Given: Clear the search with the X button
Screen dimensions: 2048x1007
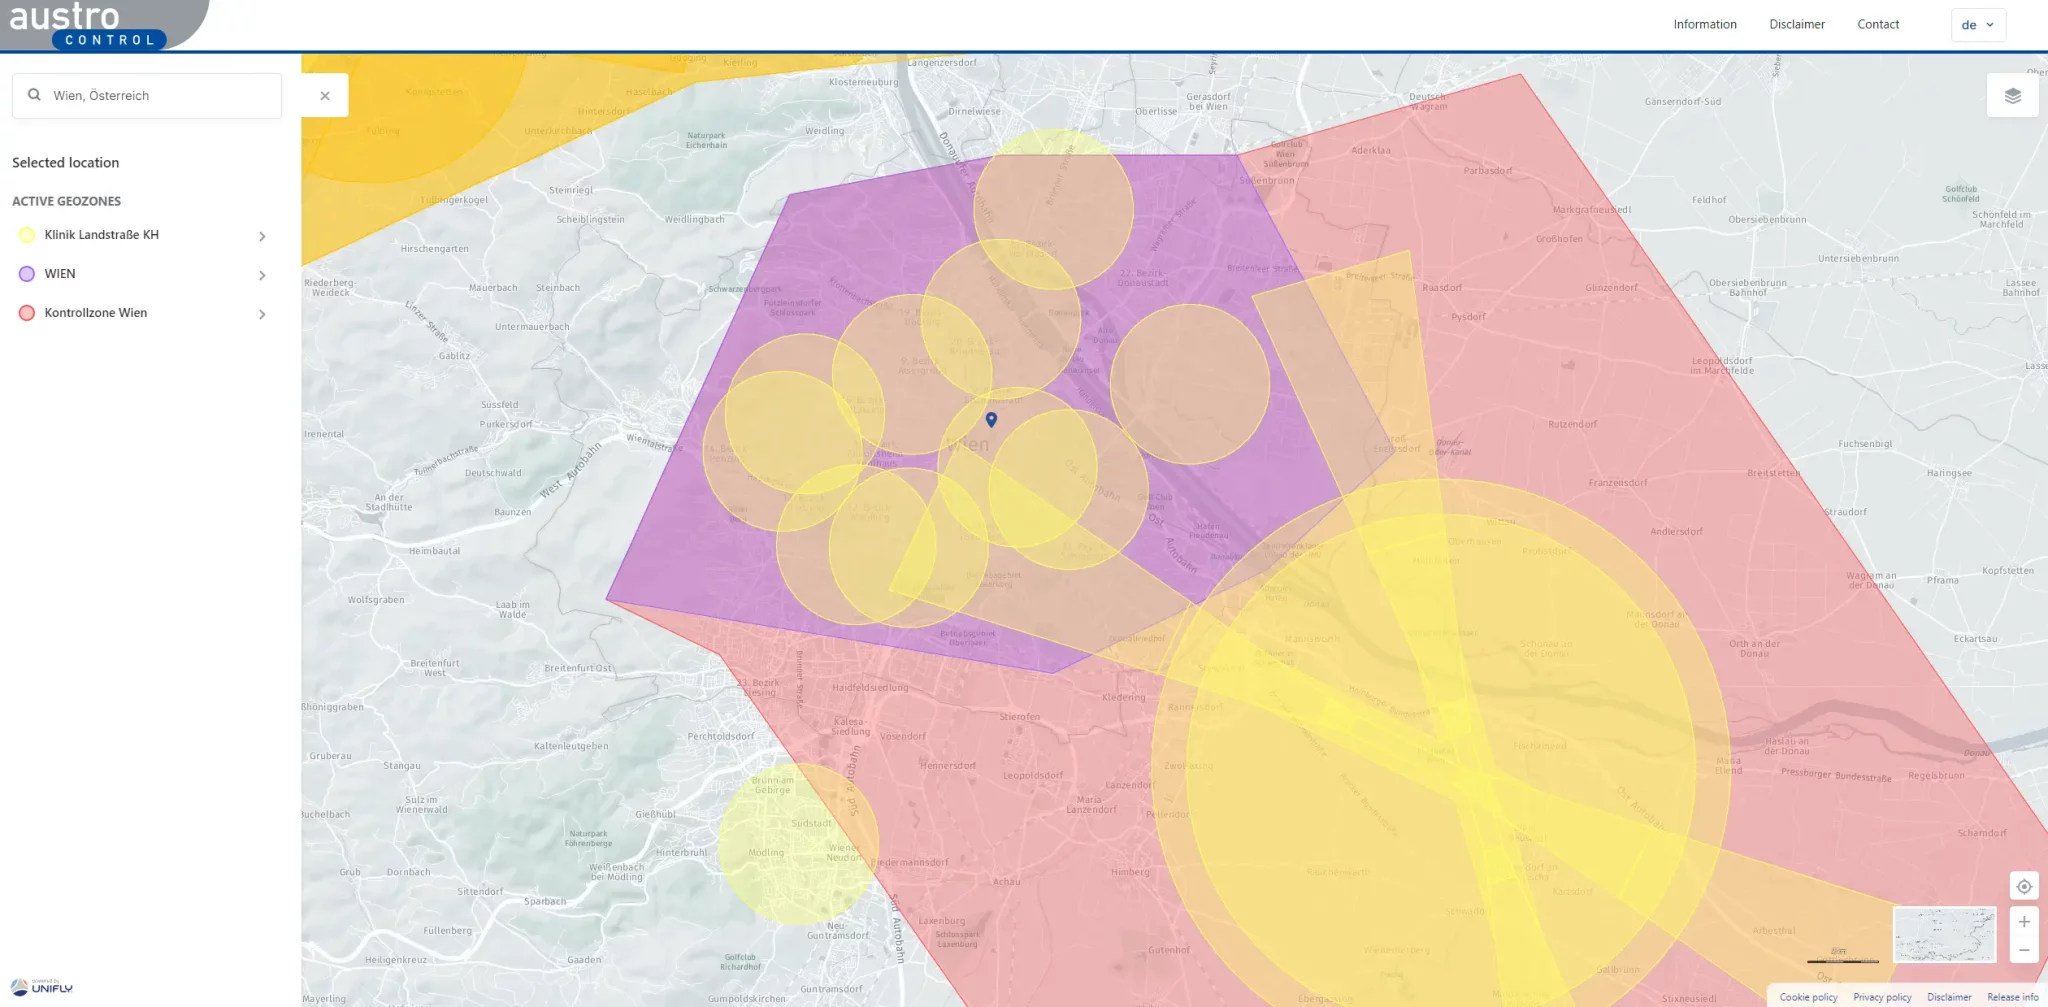Looking at the screenshot, I should (x=325, y=96).
